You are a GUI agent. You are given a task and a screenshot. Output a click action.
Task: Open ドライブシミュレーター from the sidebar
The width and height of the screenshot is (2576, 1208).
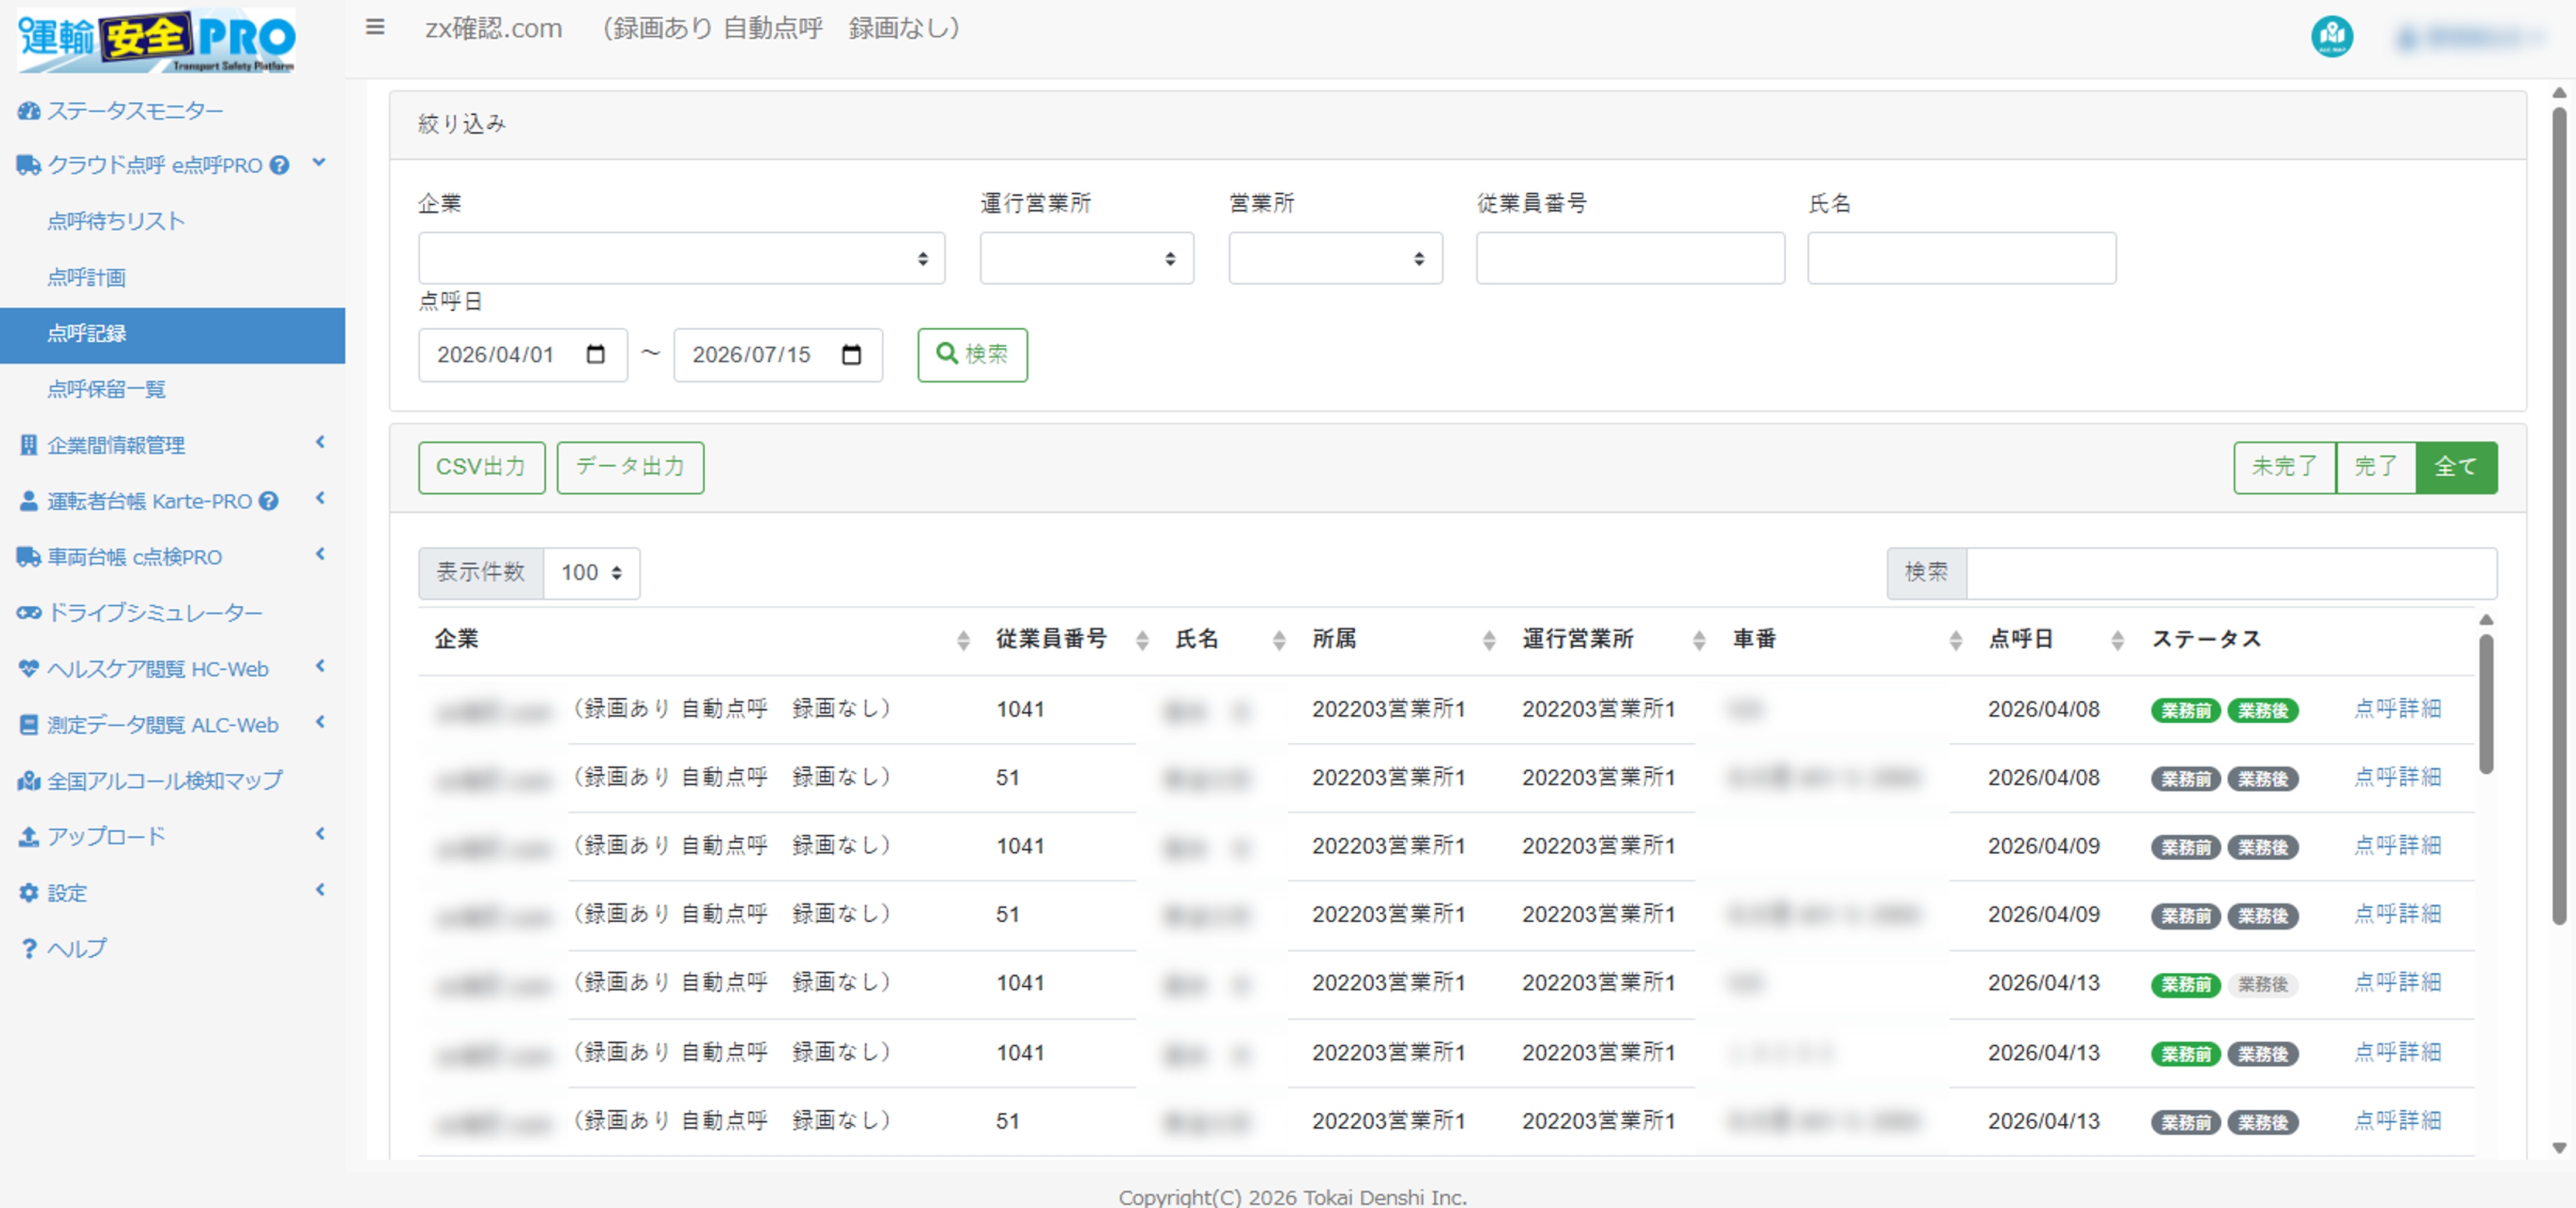pyautogui.click(x=155, y=612)
